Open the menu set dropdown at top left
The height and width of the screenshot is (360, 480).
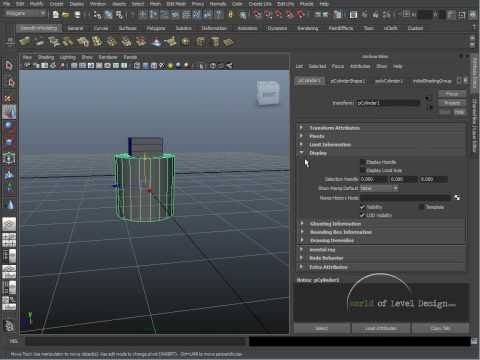click(25, 14)
